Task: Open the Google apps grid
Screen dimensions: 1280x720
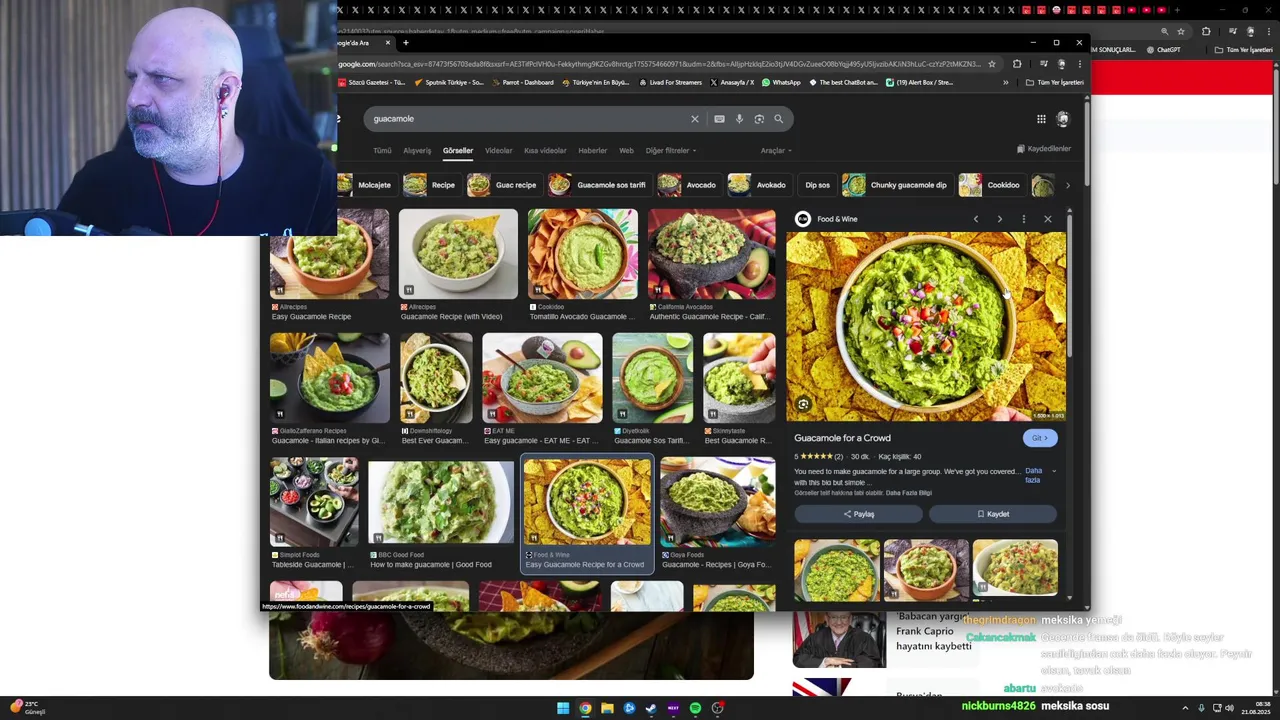Action: coord(1041,119)
